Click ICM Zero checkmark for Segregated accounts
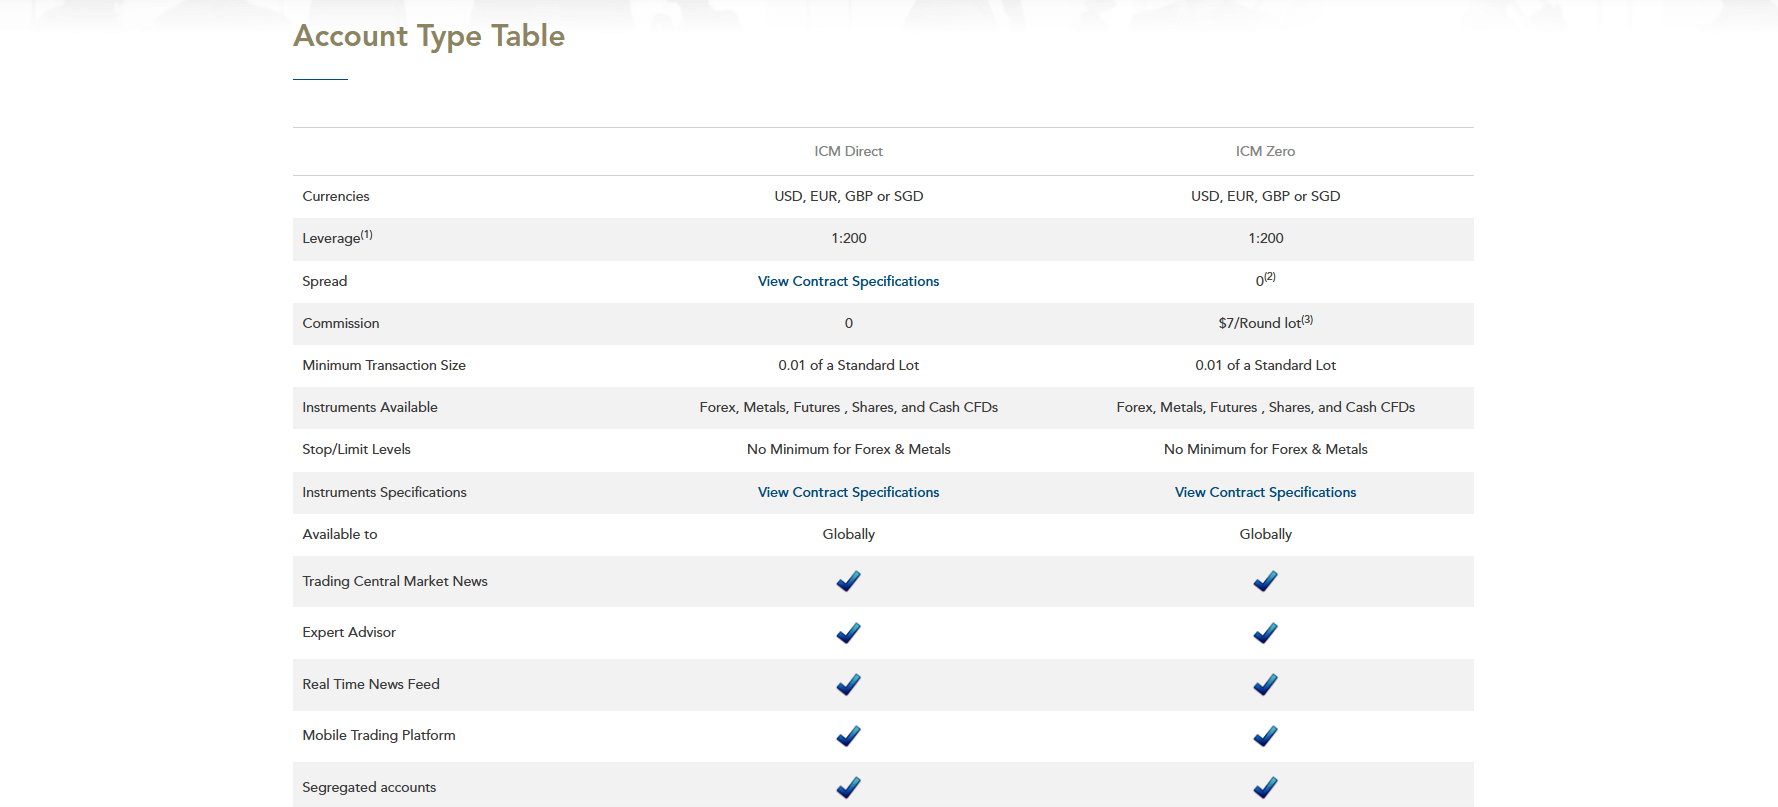This screenshot has height=807, width=1778. [x=1265, y=788]
